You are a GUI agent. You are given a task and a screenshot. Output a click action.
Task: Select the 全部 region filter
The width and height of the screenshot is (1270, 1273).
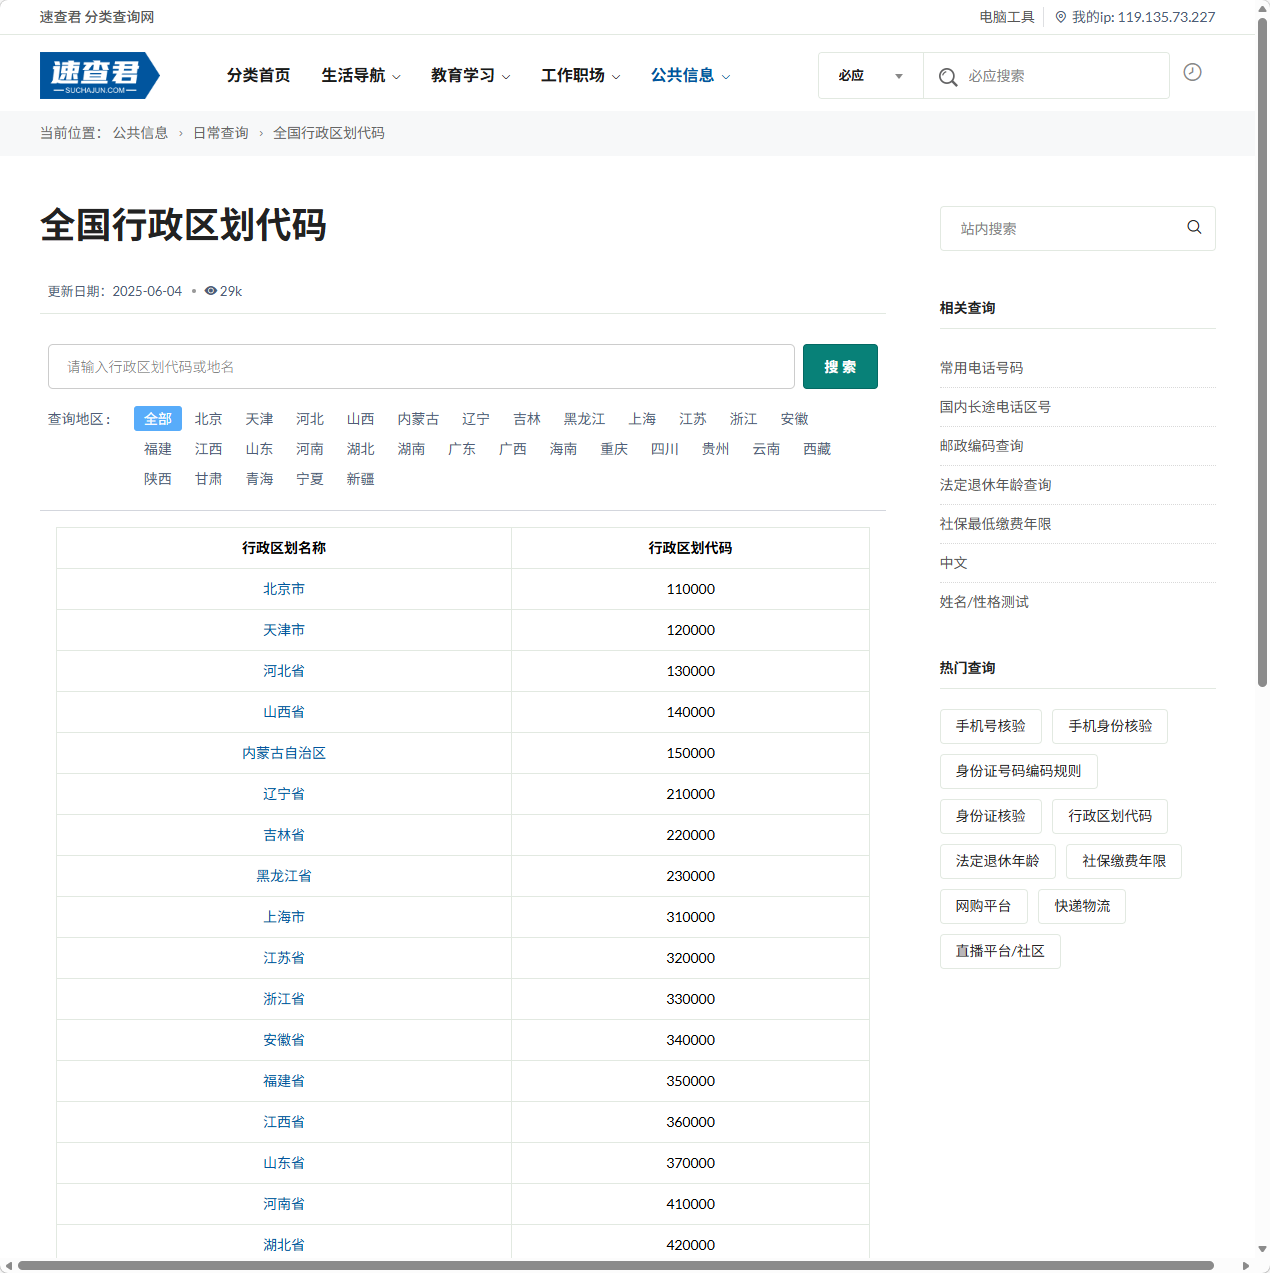coord(157,418)
